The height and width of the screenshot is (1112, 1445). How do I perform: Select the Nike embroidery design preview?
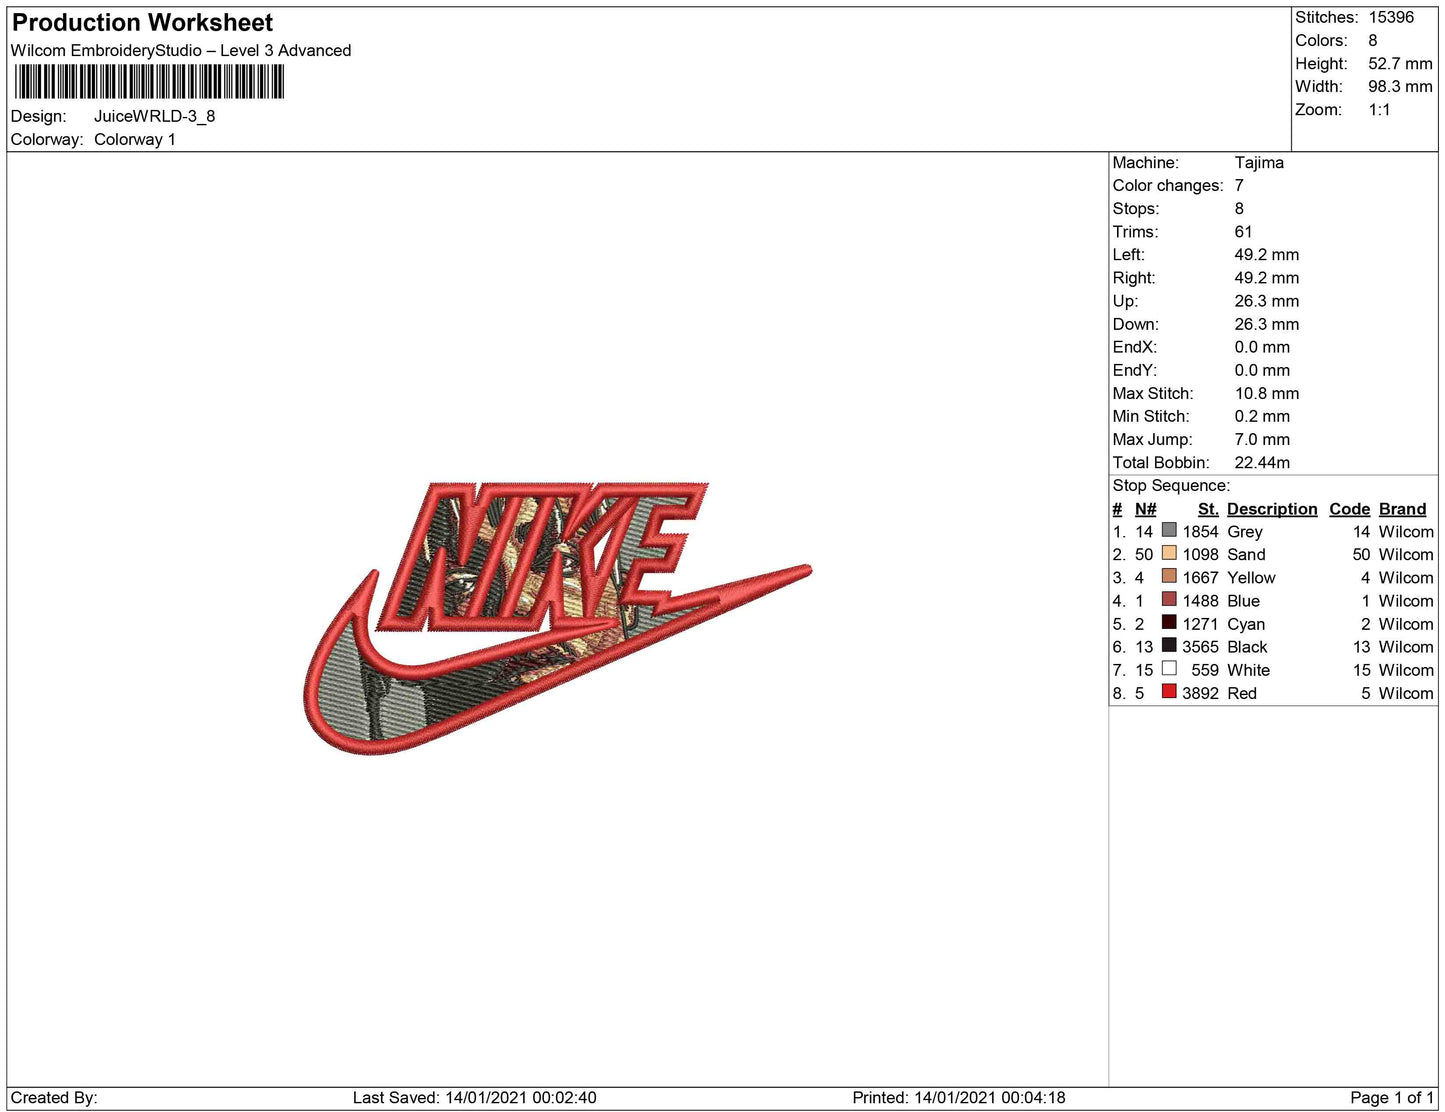click(556, 615)
